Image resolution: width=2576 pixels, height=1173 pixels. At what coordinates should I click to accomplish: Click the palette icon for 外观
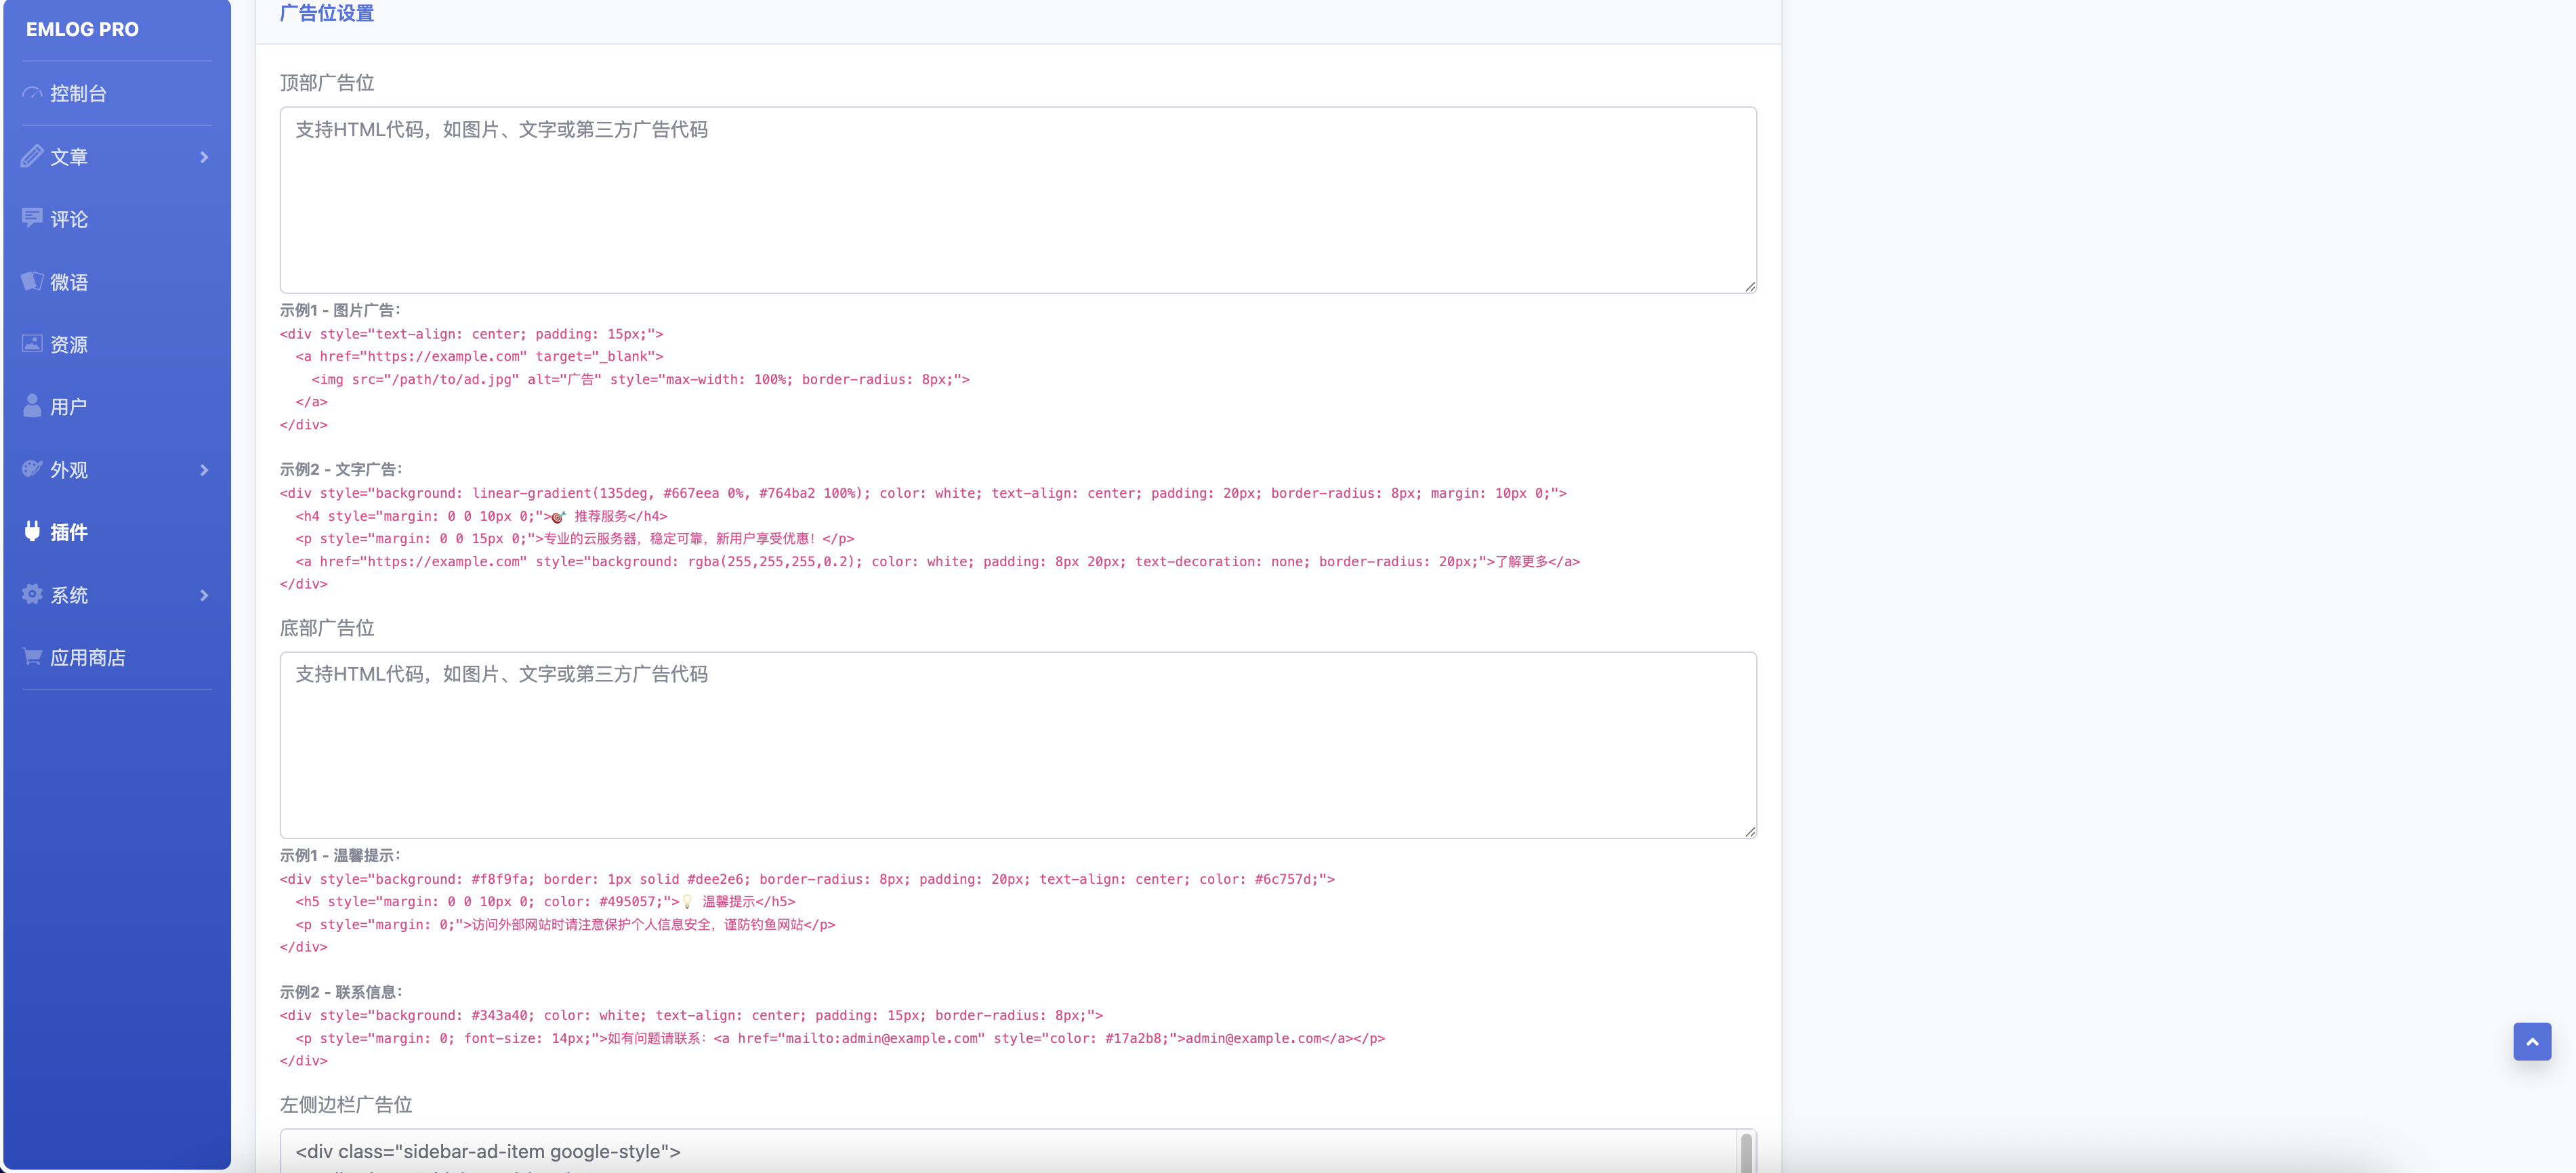[32, 469]
